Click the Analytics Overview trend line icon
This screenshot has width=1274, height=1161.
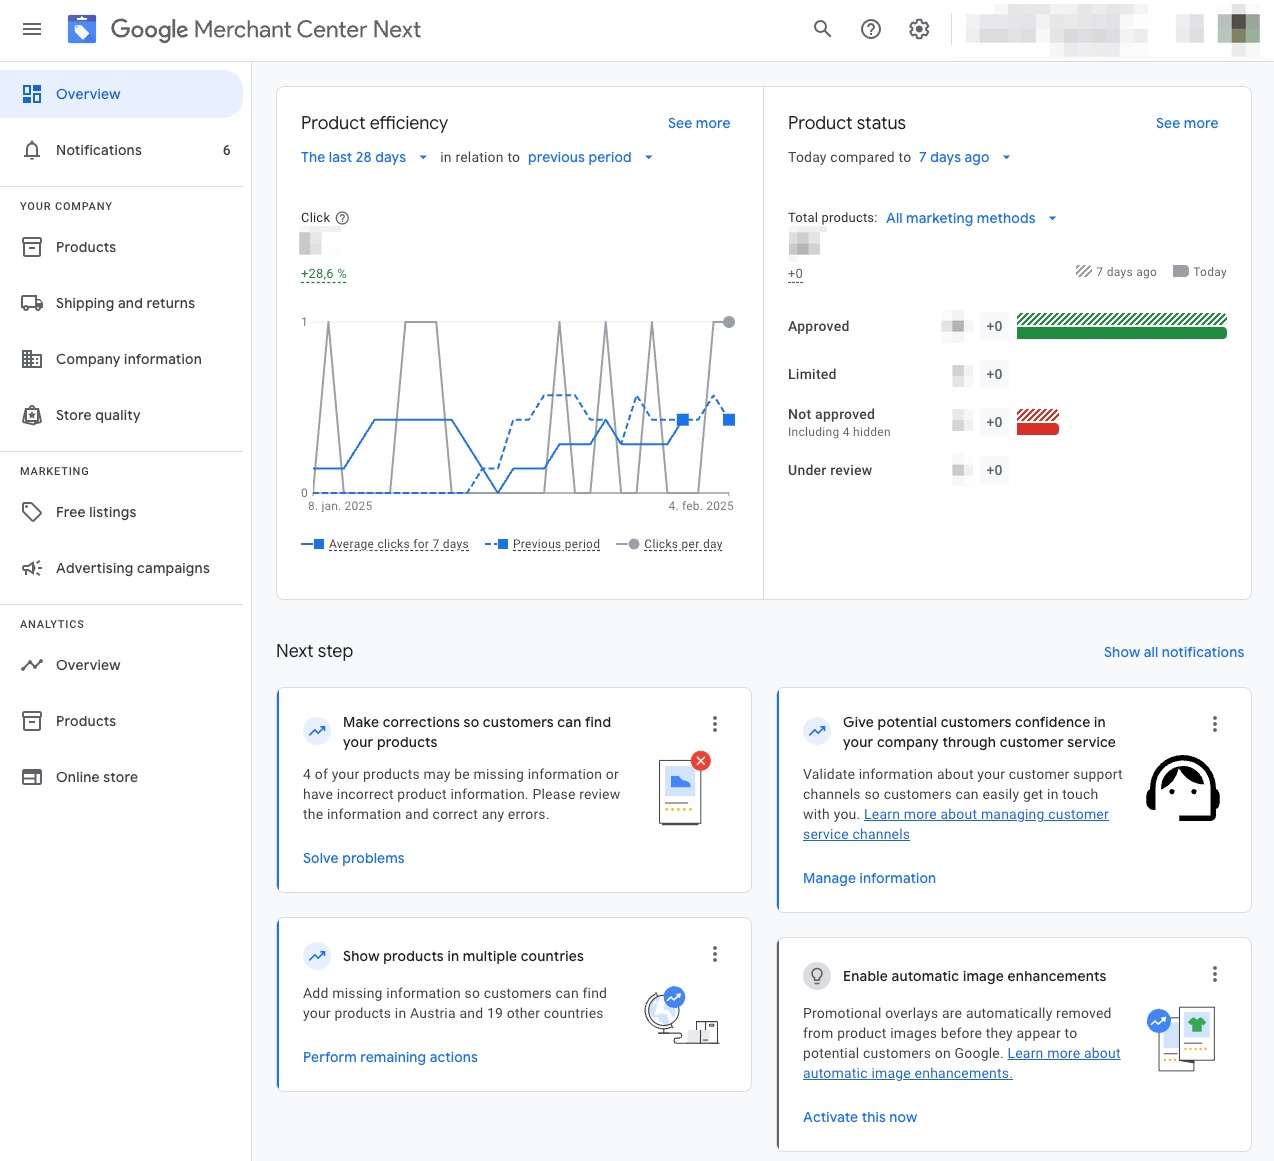coord(32,665)
